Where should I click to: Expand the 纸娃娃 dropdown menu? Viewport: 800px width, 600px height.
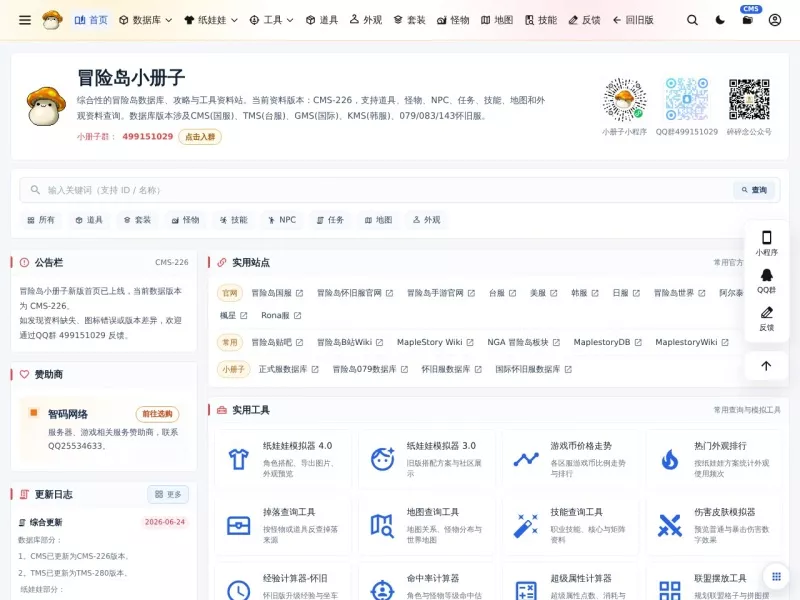211,20
